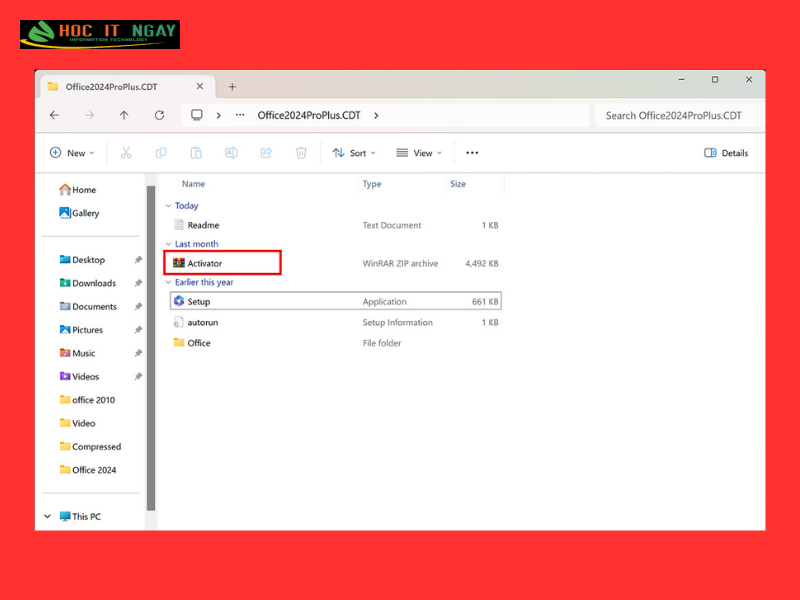Screen dimensions: 800x600
Task: Unpin Pictures using its pin icon
Action: pyautogui.click(x=138, y=330)
